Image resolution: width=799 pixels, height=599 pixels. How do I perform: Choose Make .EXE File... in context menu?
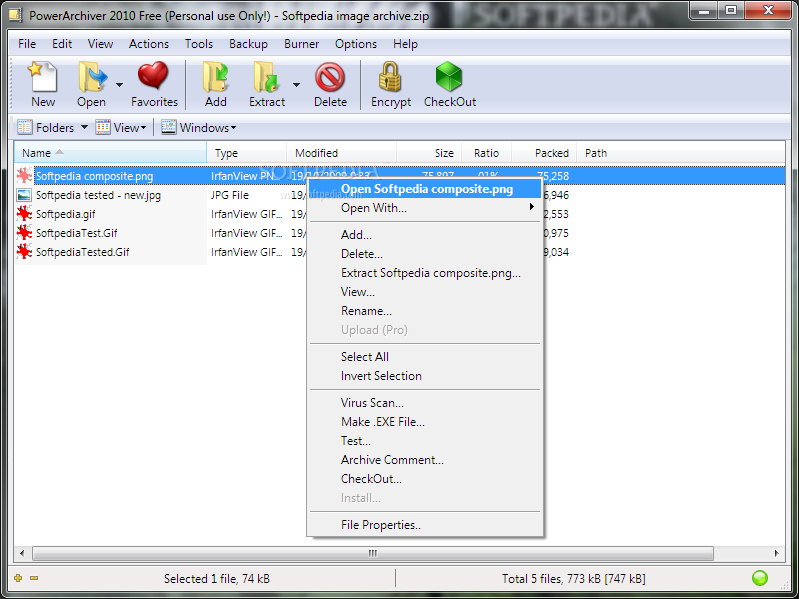tap(425, 422)
